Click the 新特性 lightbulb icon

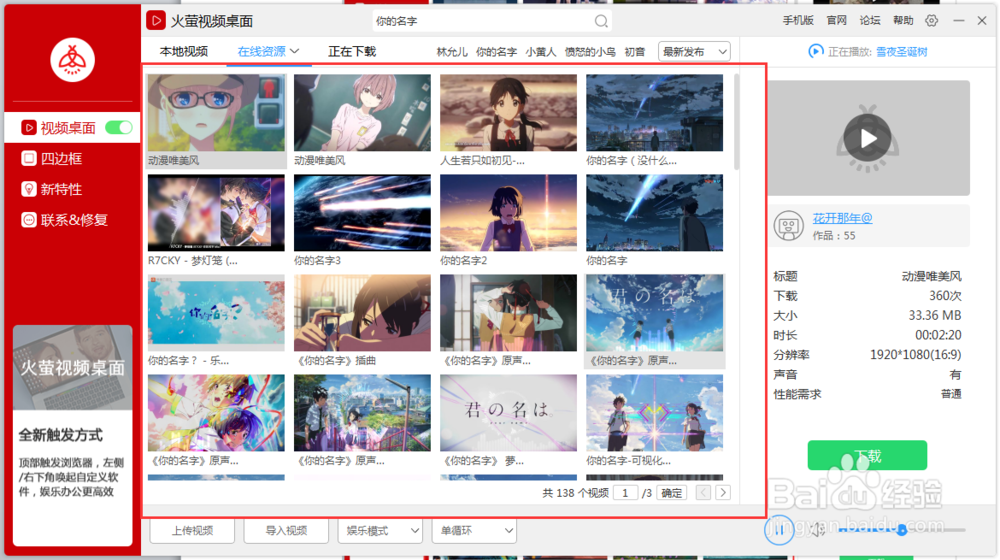click(28, 189)
